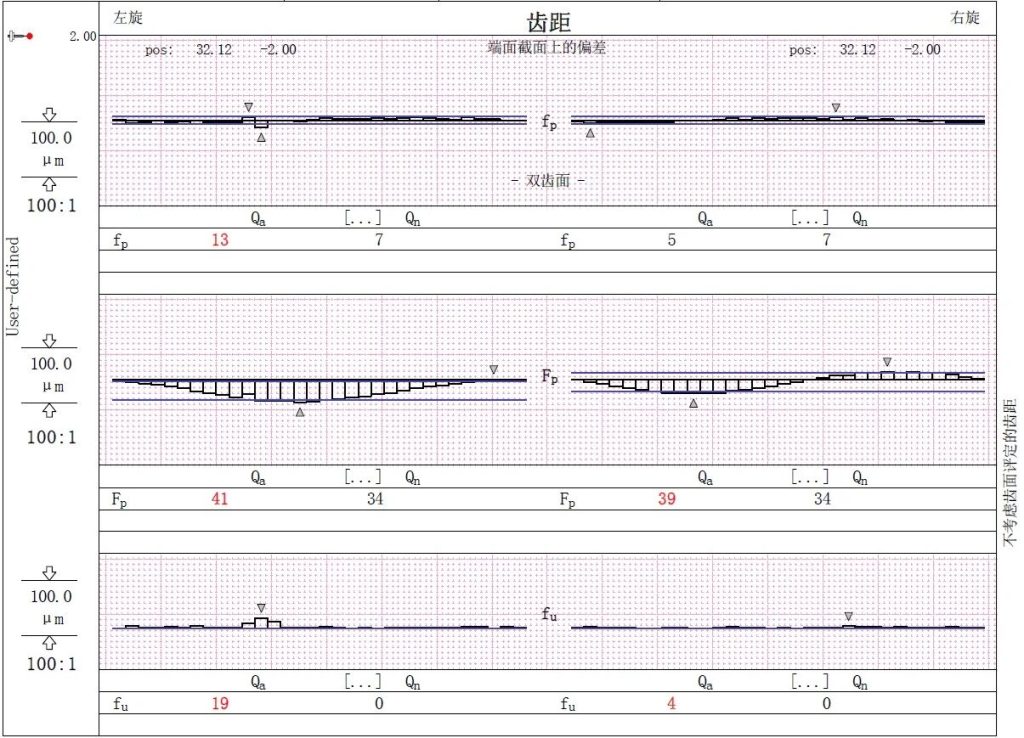Click the up arrow below the bottom fu scale
The image size is (1024, 738).
coord(49,643)
